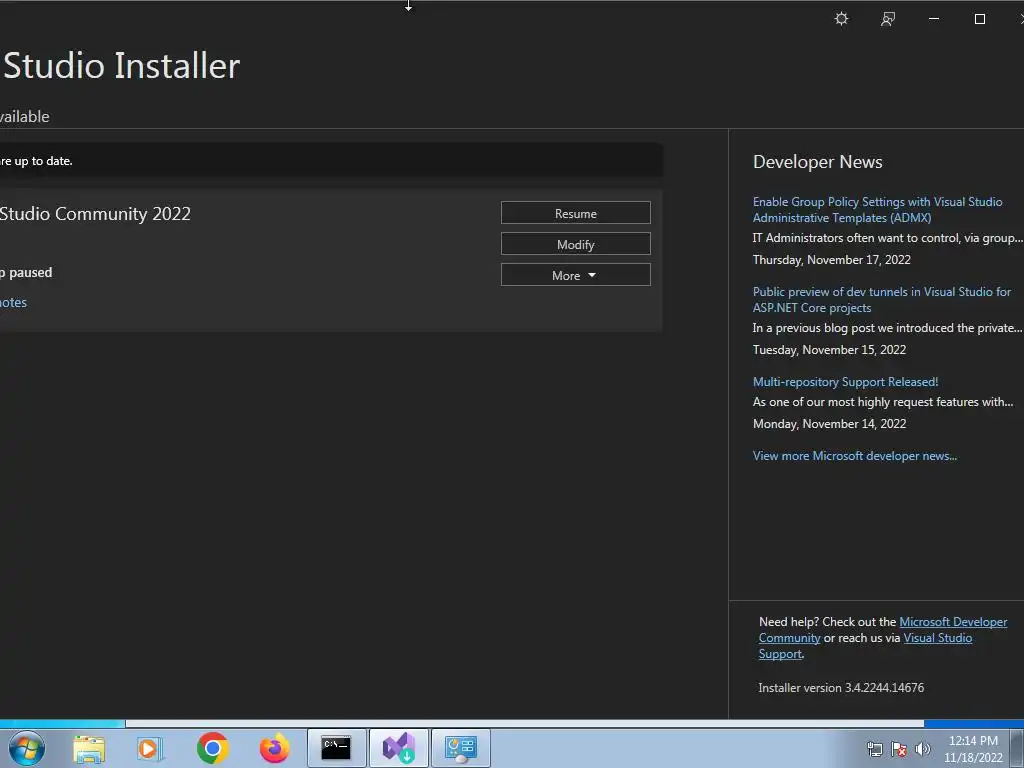The height and width of the screenshot is (768, 1024).
Task: Resume the Visual Studio Community 2022 setup
Action: [x=575, y=213]
